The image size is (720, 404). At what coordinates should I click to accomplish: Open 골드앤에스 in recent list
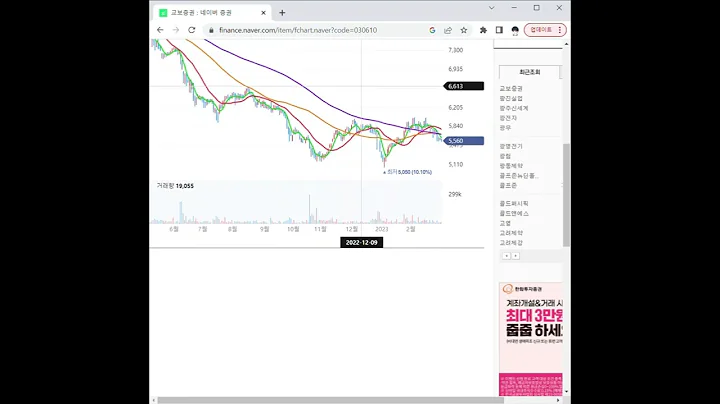tap(514, 213)
